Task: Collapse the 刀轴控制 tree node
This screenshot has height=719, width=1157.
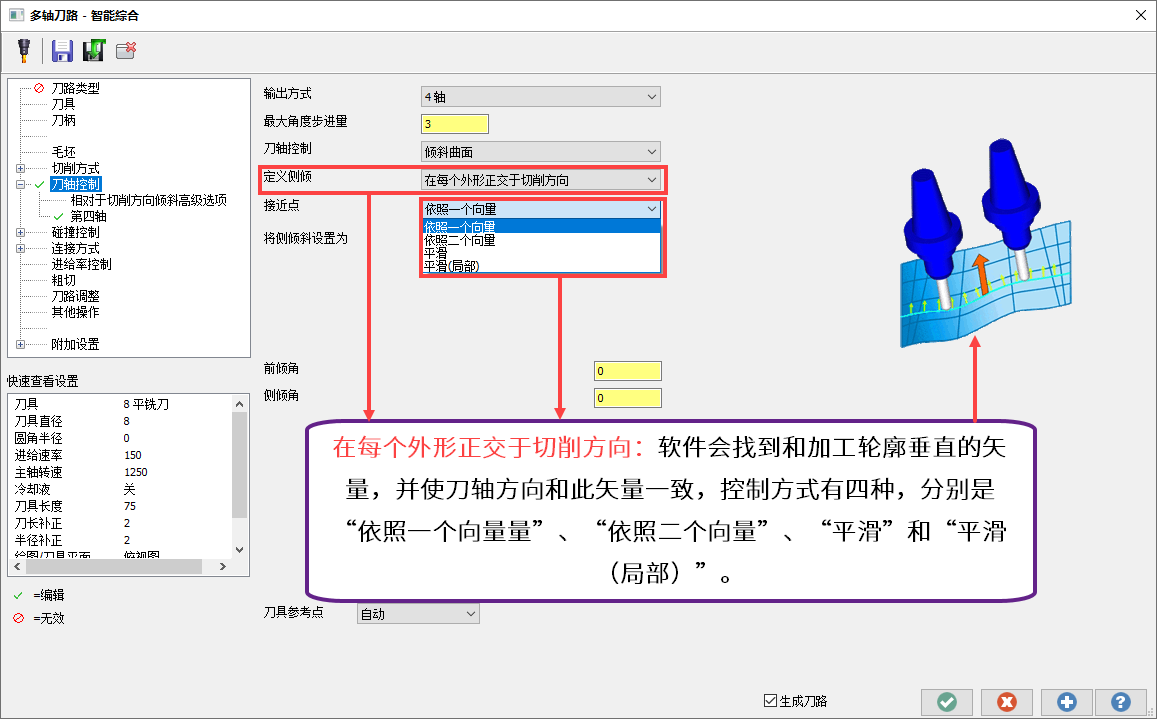Action: pyautogui.click(x=21, y=185)
